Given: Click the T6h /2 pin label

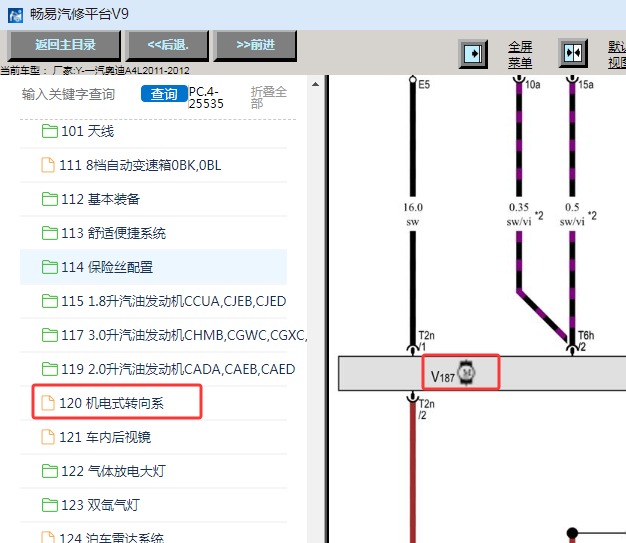Looking at the screenshot, I should click(x=586, y=341).
